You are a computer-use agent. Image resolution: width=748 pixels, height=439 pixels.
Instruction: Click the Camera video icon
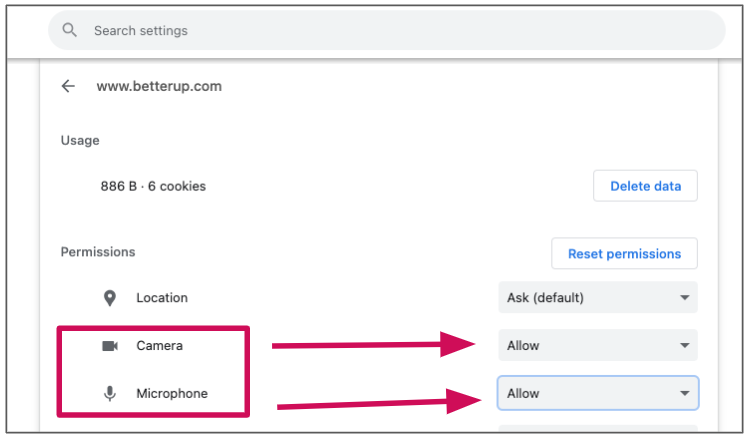point(110,345)
